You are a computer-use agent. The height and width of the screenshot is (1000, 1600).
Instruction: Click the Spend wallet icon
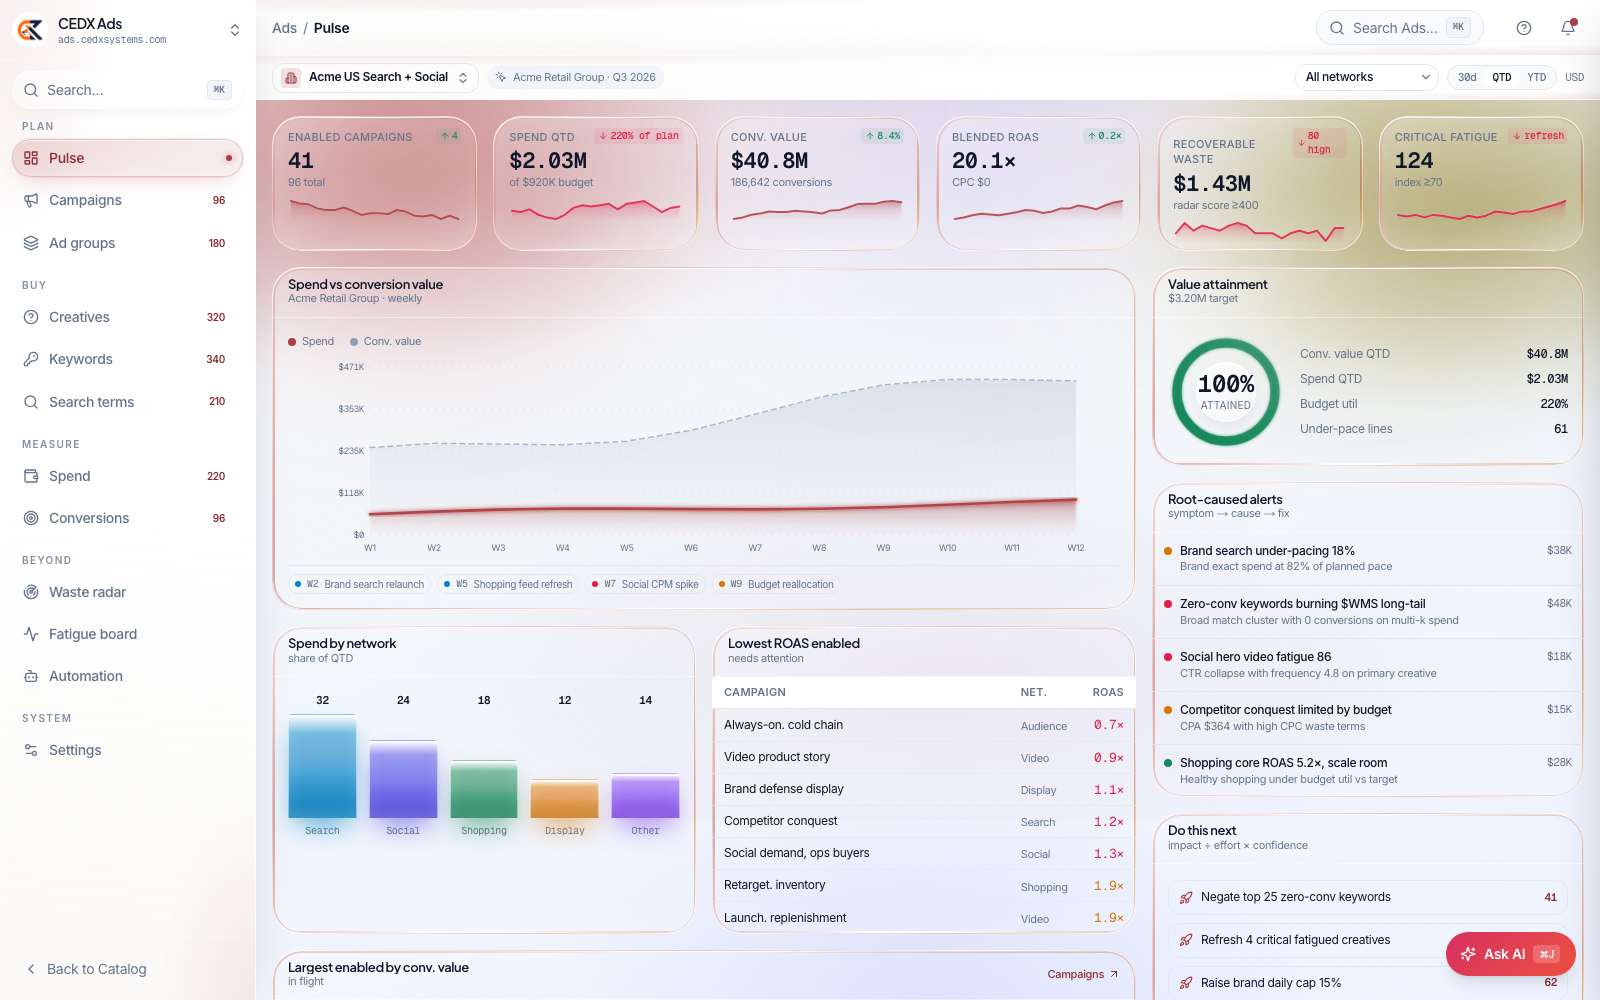[x=31, y=476]
